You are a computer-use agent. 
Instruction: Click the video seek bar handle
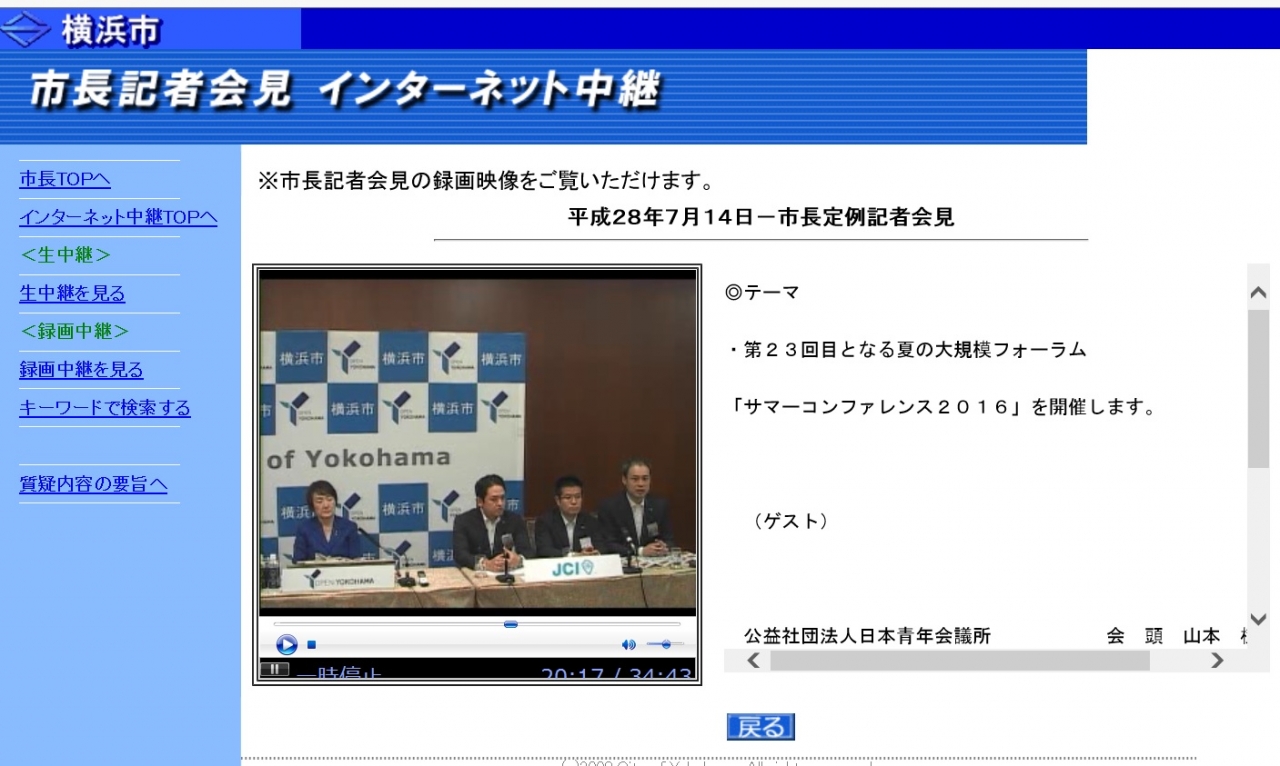pyautogui.click(x=511, y=624)
